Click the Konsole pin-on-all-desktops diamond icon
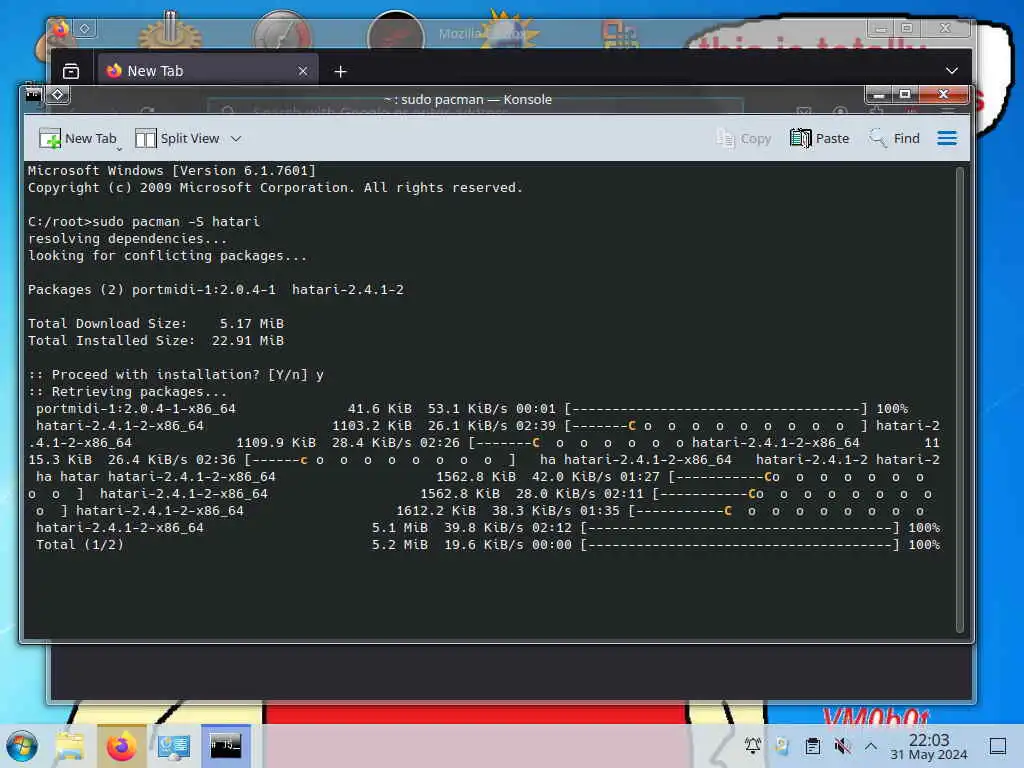 57,95
